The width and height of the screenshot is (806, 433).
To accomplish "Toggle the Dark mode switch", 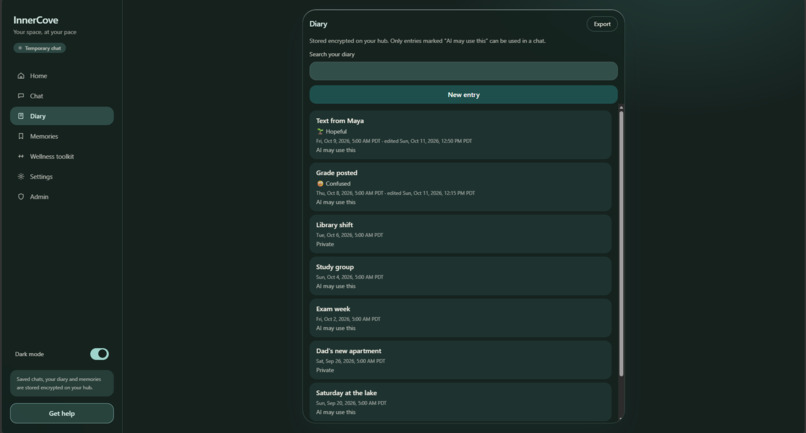I will tap(99, 354).
